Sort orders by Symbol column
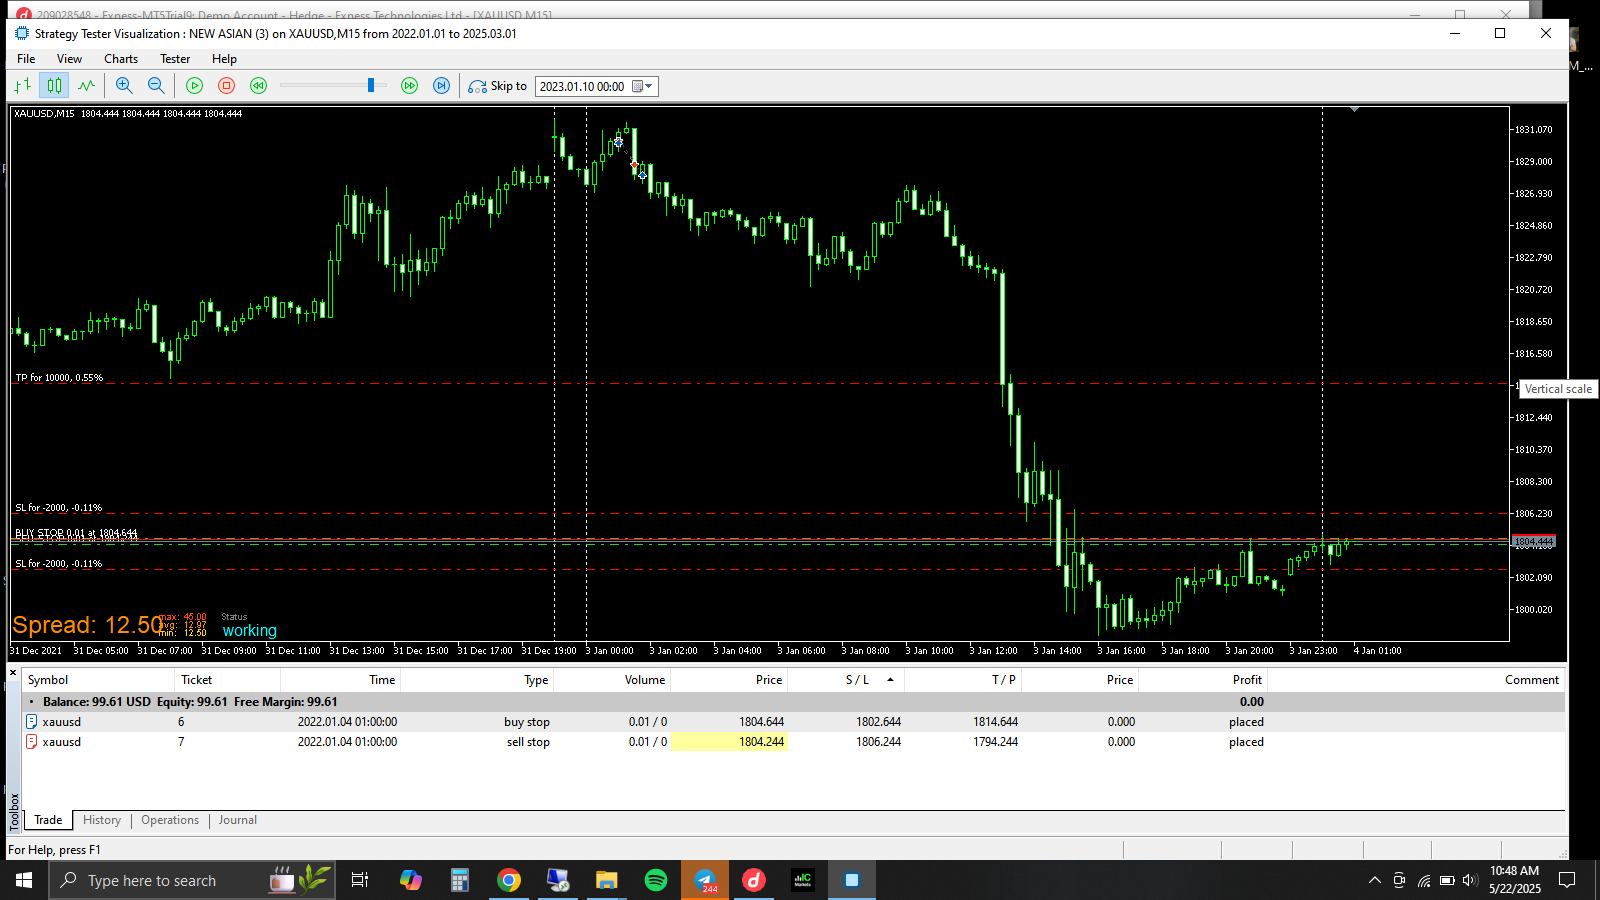The width and height of the screenshot is (1600, 900). pyautogui.click(x=97, y=680)
